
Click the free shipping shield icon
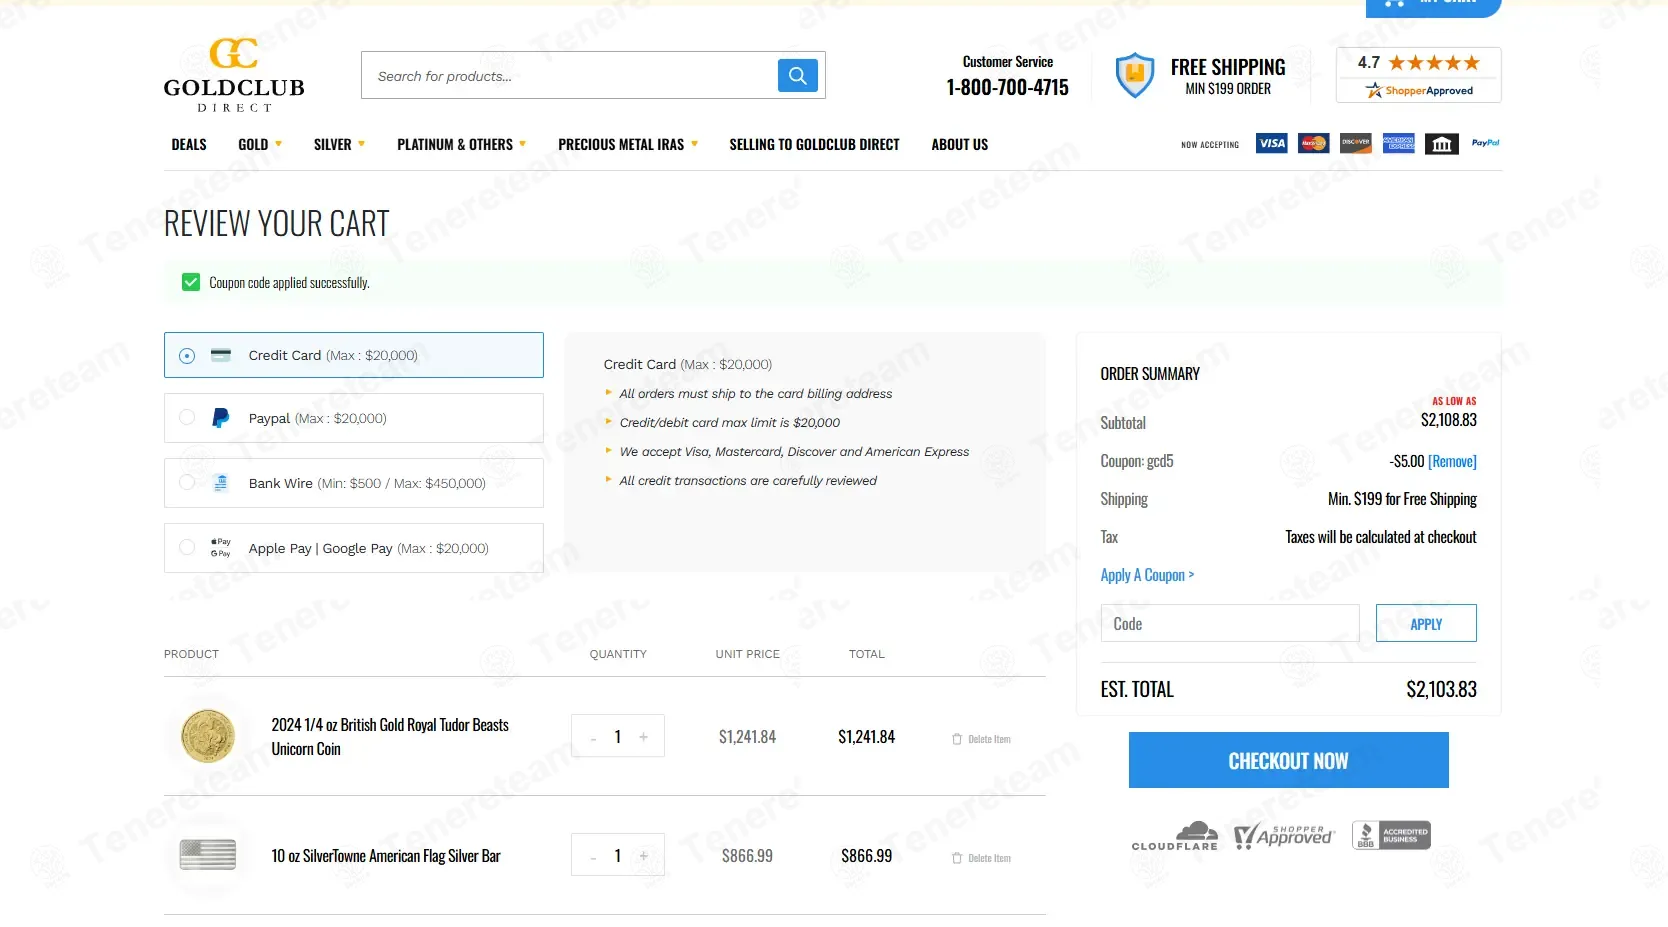(x=1134, y=75)
